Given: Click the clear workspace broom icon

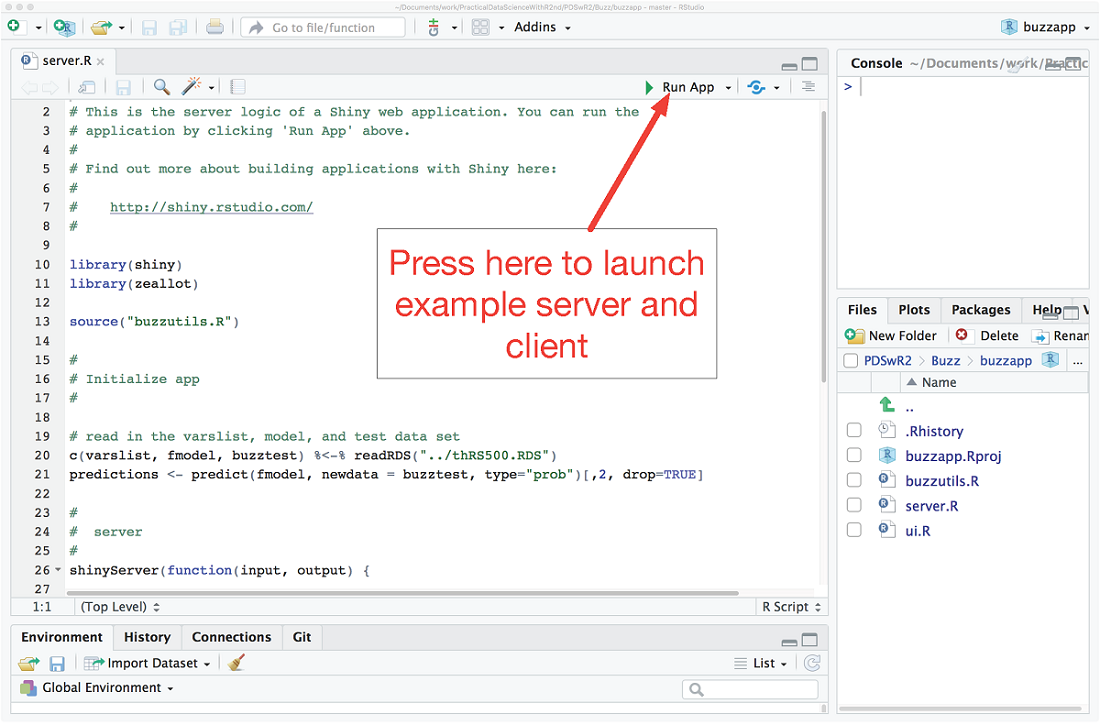Looking at the screenshot, I should coord(236,663).
